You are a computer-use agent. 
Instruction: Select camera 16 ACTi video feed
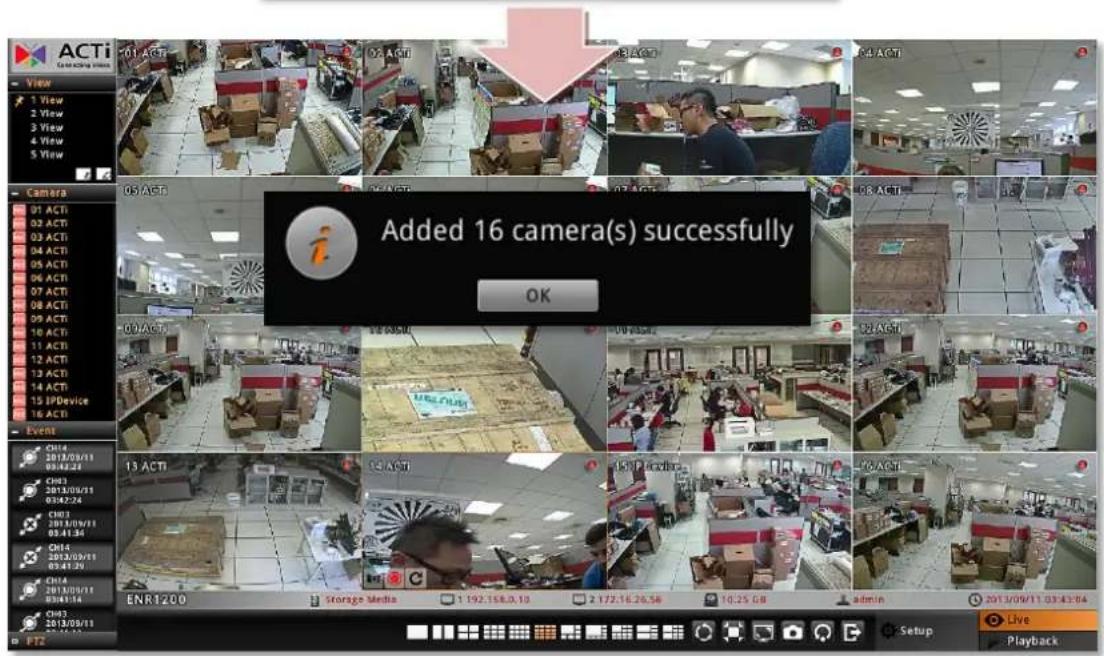pyautogui.click(x=974, y=522)
